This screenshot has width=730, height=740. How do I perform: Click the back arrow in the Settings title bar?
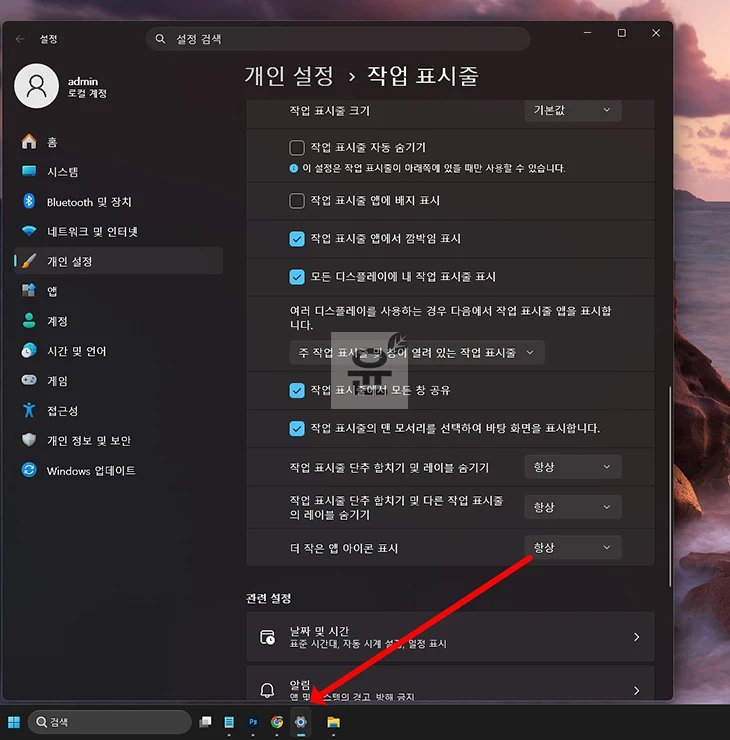20,39
